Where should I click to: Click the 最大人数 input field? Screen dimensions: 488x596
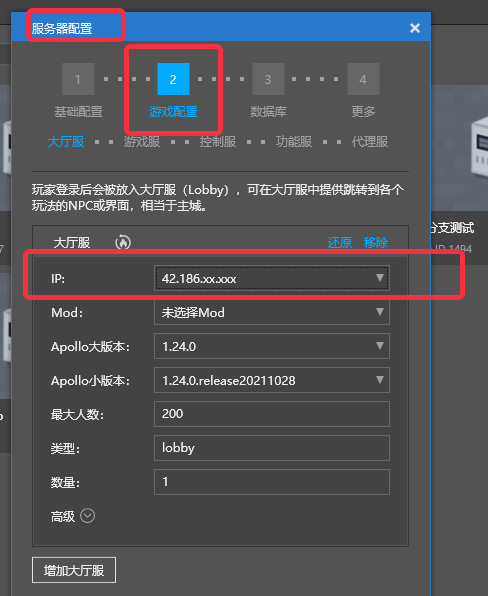tap(272, 414)
